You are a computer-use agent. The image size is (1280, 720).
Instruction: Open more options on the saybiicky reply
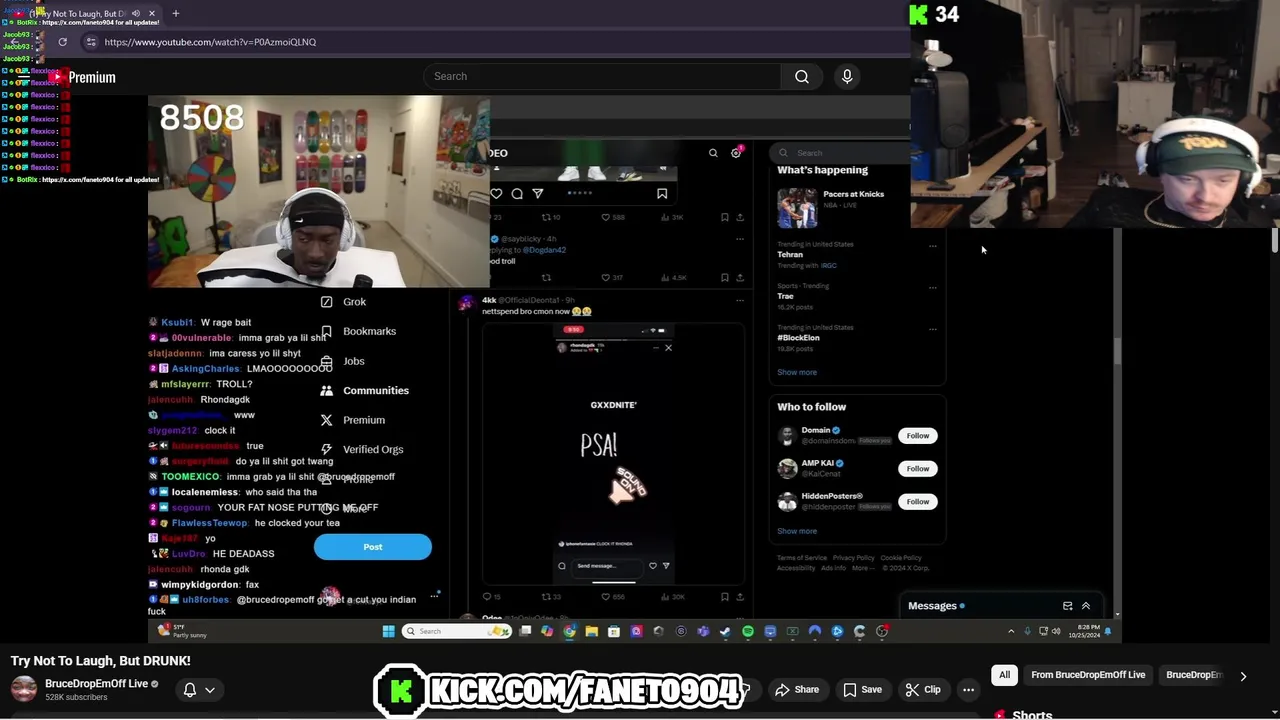pos(740,239)
